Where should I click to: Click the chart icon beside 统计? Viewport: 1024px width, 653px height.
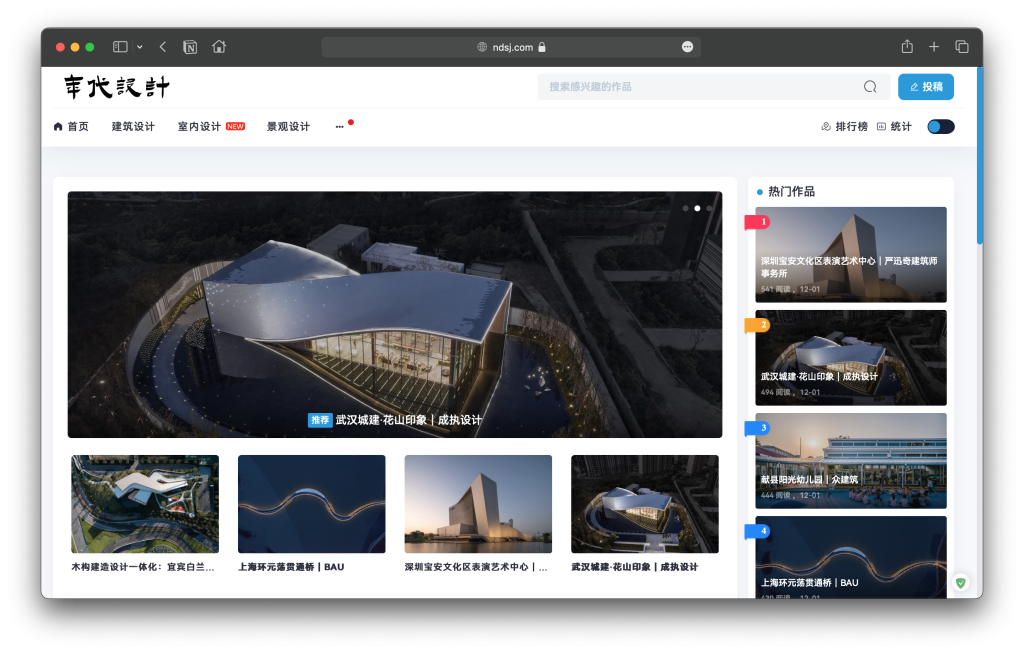(x=882, y=127)
